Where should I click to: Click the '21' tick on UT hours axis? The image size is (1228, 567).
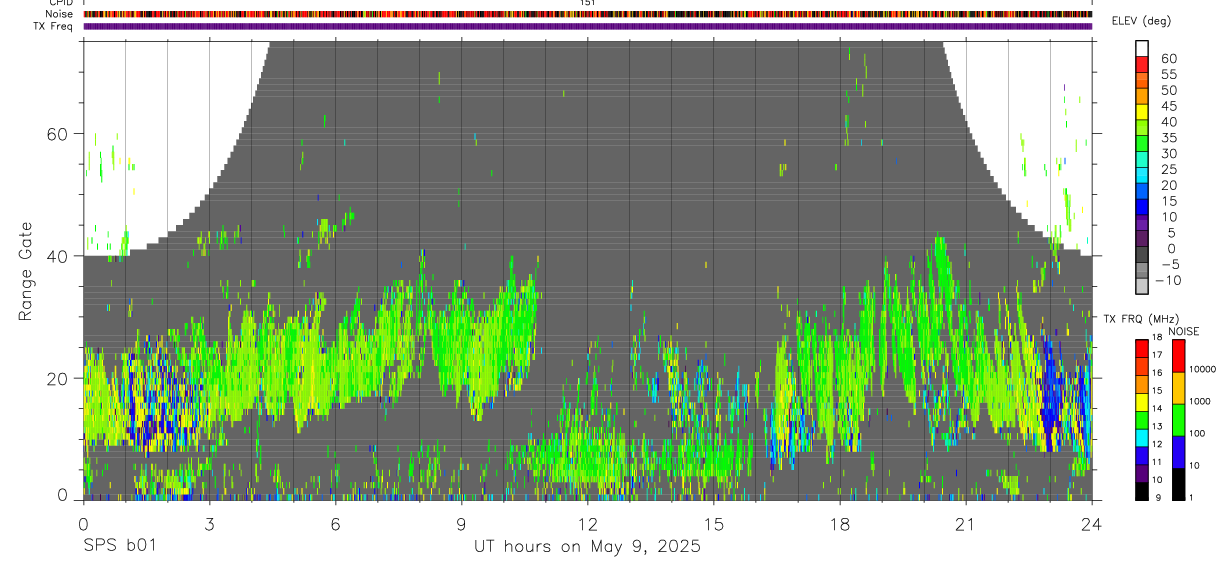pos(965,523)
